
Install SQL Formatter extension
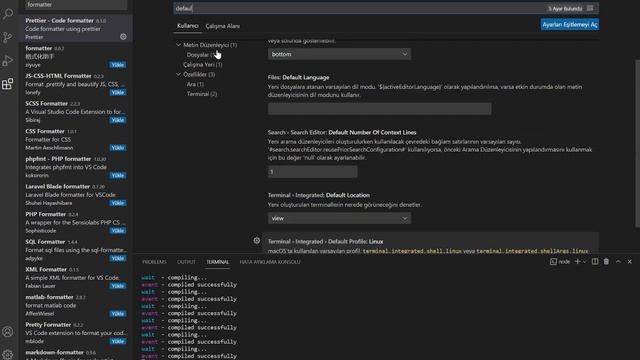tap(118, 258)
